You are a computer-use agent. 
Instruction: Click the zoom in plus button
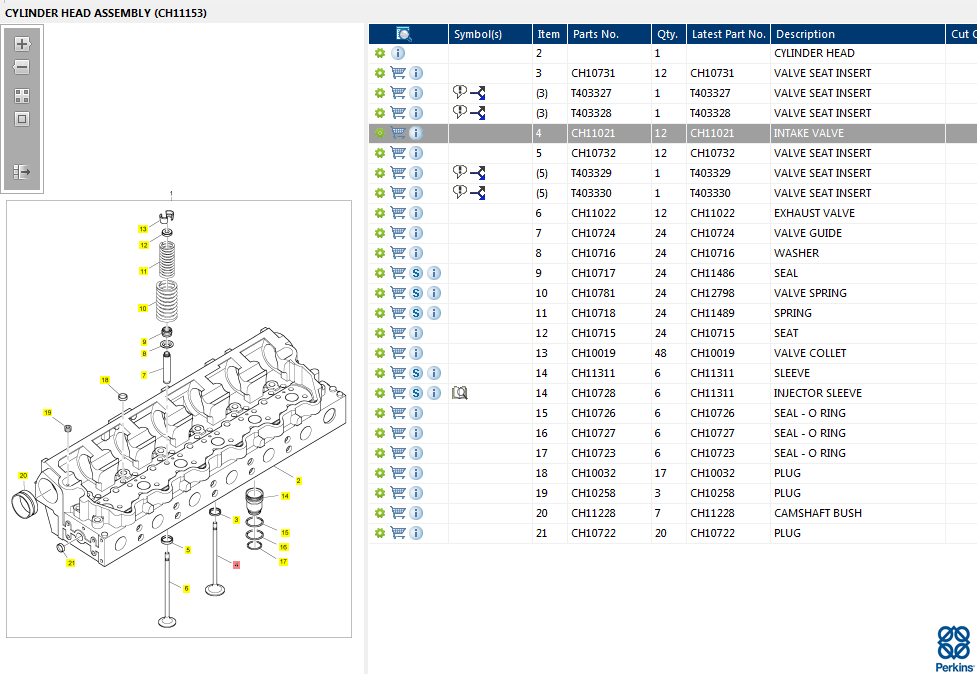coord(22,44)
